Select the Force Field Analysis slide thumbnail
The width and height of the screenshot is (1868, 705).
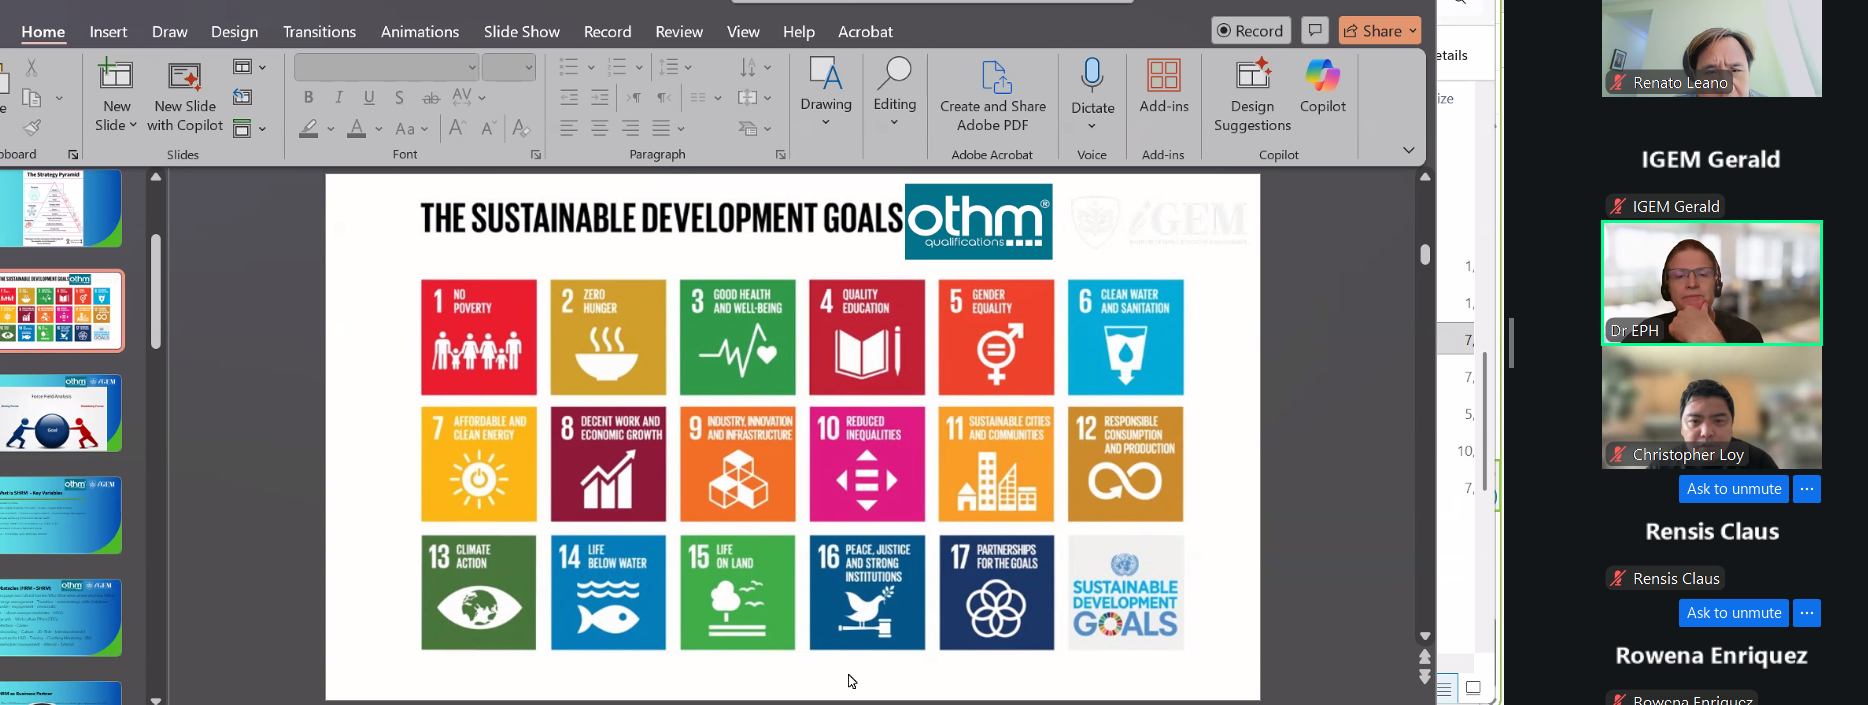pos(60,413)
